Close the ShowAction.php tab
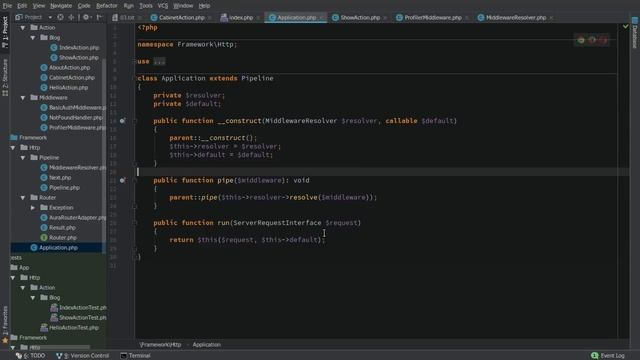 point(385,18)
